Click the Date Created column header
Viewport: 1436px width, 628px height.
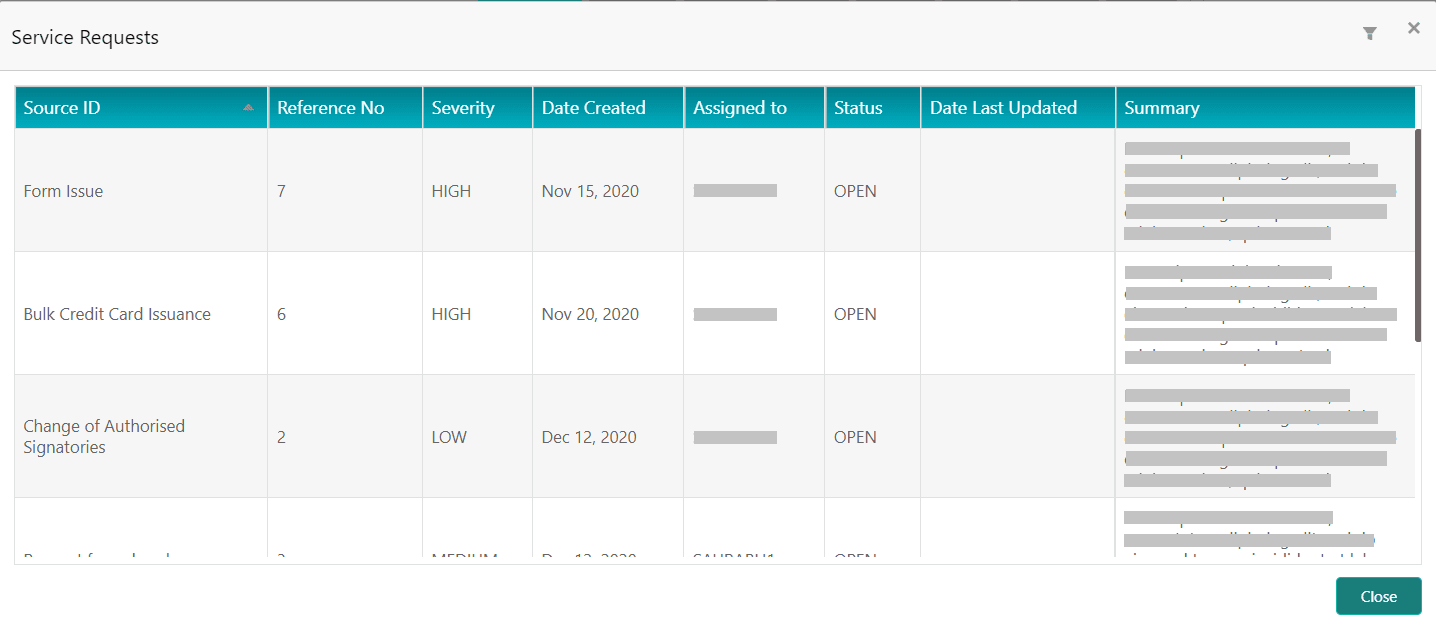pyautogui.click(x=593, y=108)
